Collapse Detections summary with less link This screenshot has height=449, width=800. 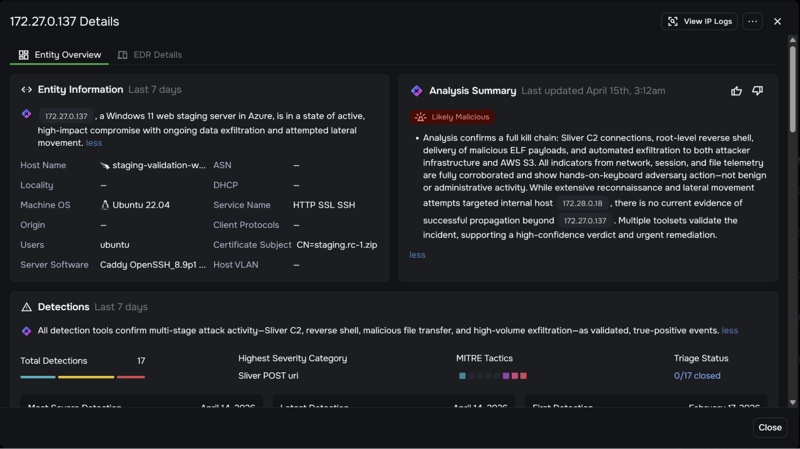[730, 331]
